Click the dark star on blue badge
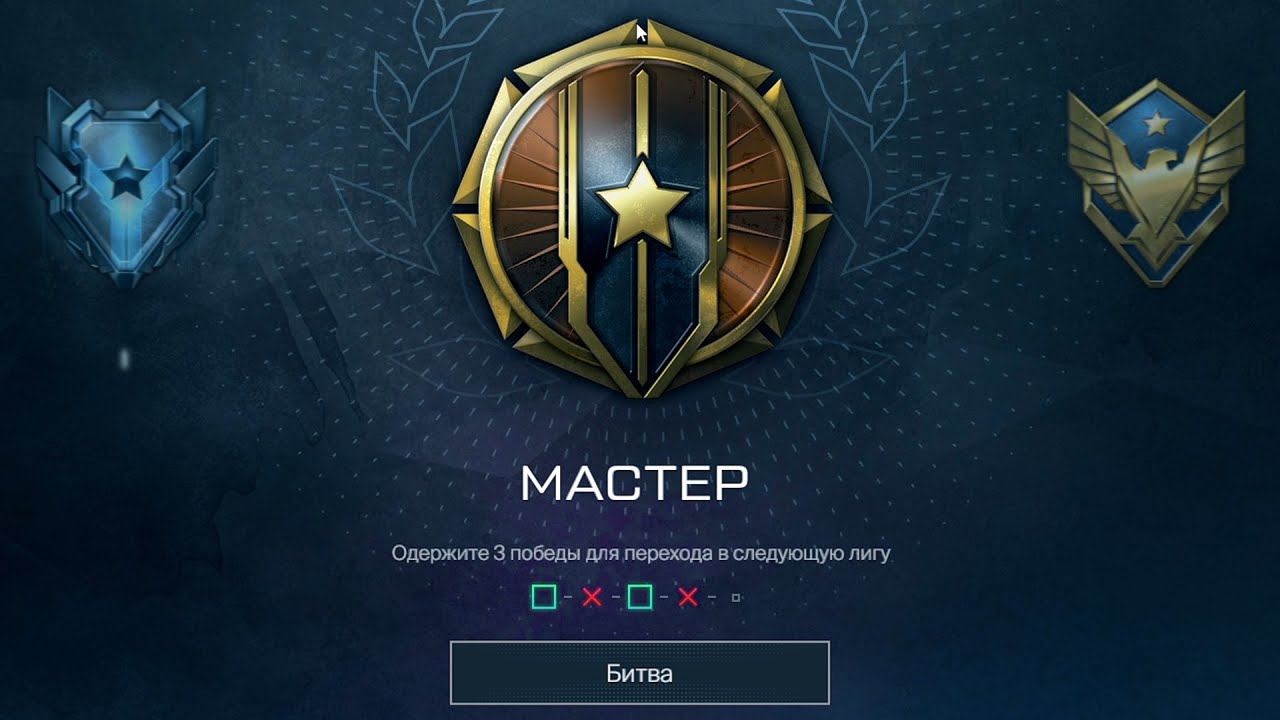Viewport: 1280px width, 720px height. (125, 179)
